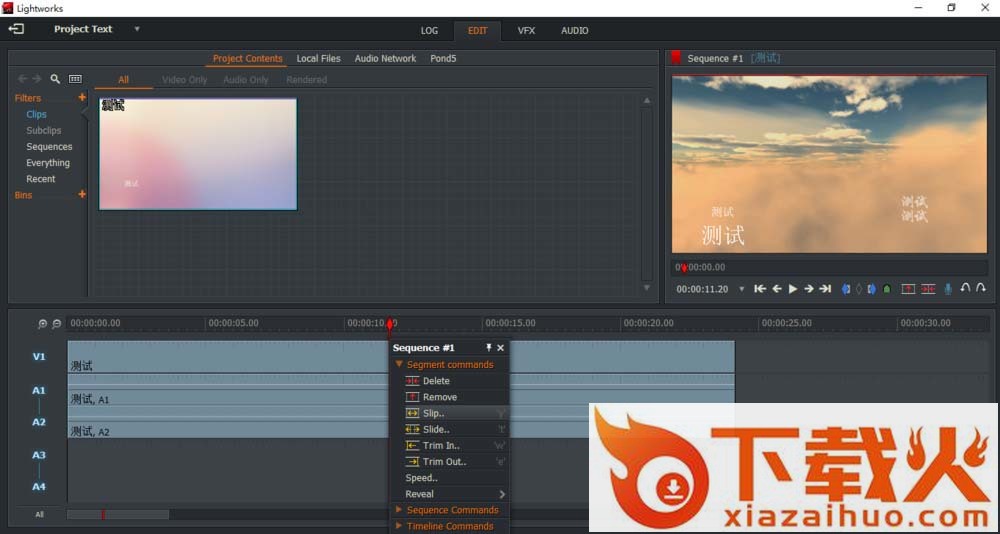Toggle the A4 track label
The image size is (1000, 534).
(x=39, y=487)
